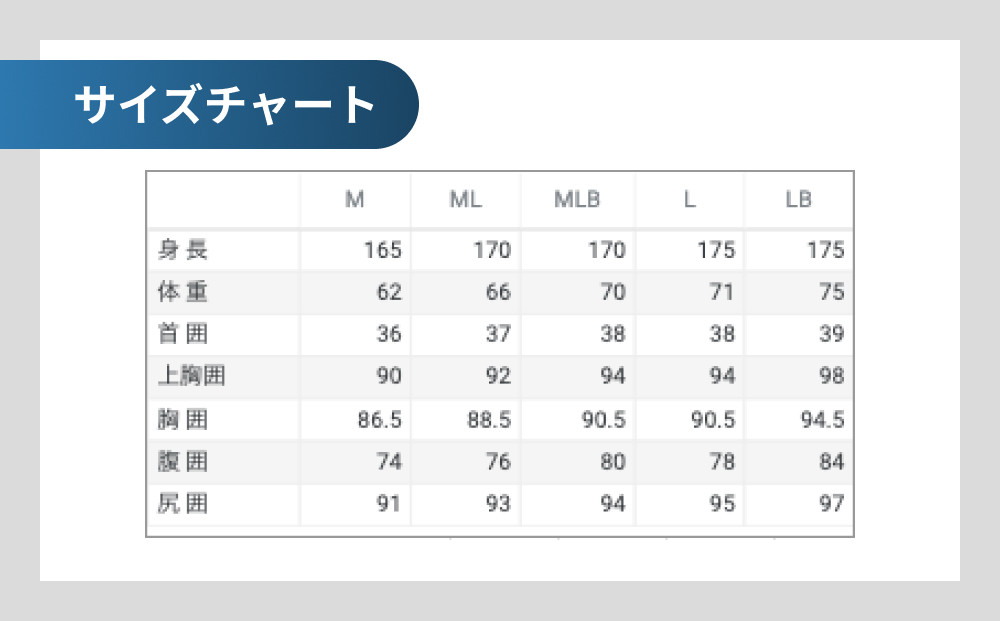The width and height of the screenshot is (1000, 621).
Task: Click the 88.5 chest value for ML
Action: pyautogui.click(x=489, y=420)
